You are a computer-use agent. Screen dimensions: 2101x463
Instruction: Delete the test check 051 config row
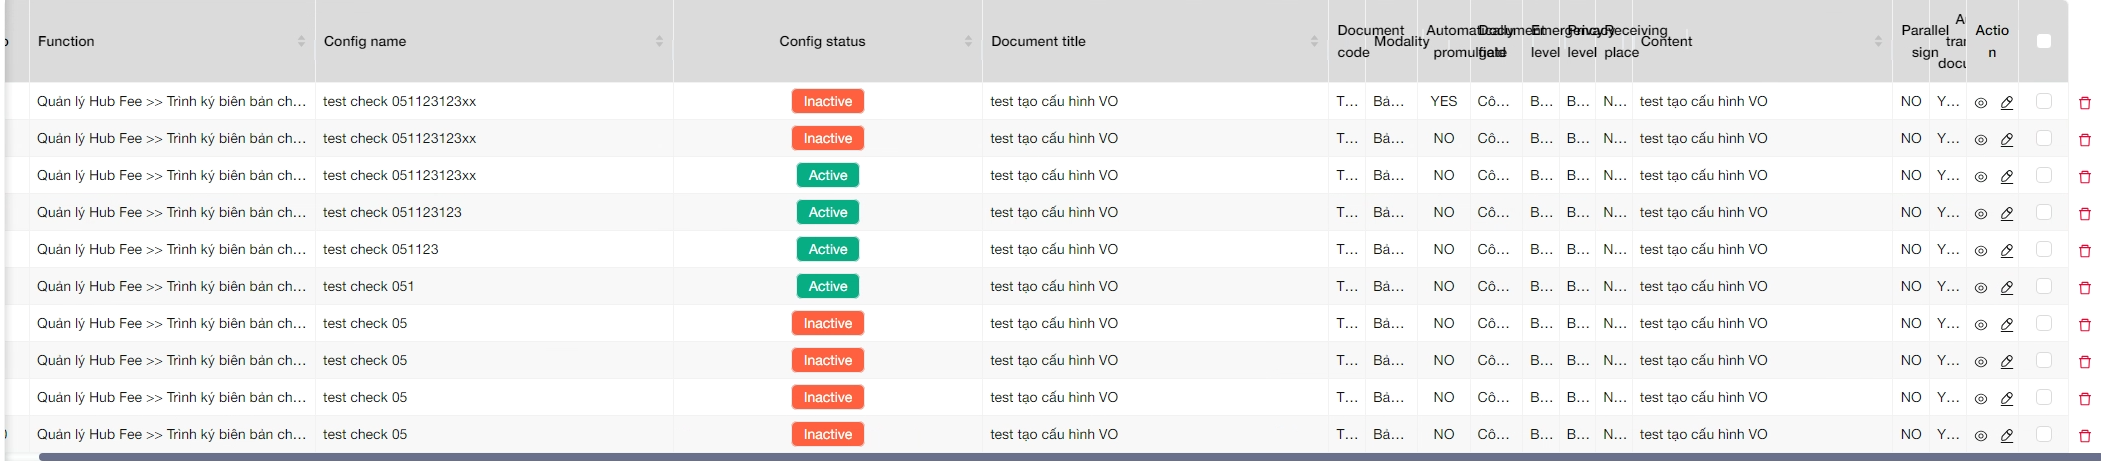tap(2084, 287)
